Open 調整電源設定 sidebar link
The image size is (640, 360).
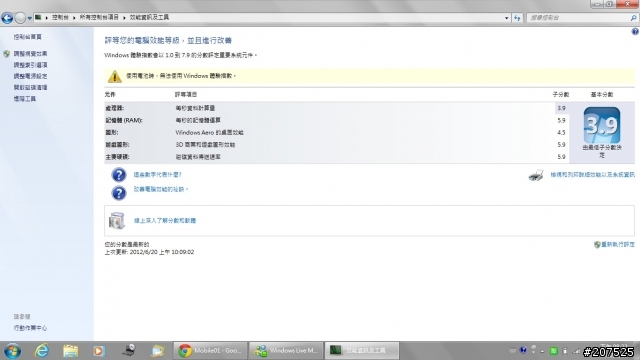point(30,76)
